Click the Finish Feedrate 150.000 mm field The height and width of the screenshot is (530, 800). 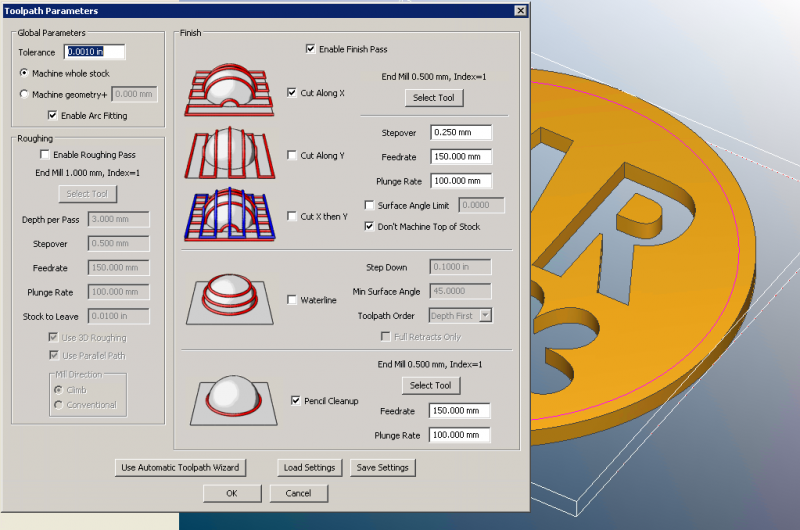click(461, 157)
